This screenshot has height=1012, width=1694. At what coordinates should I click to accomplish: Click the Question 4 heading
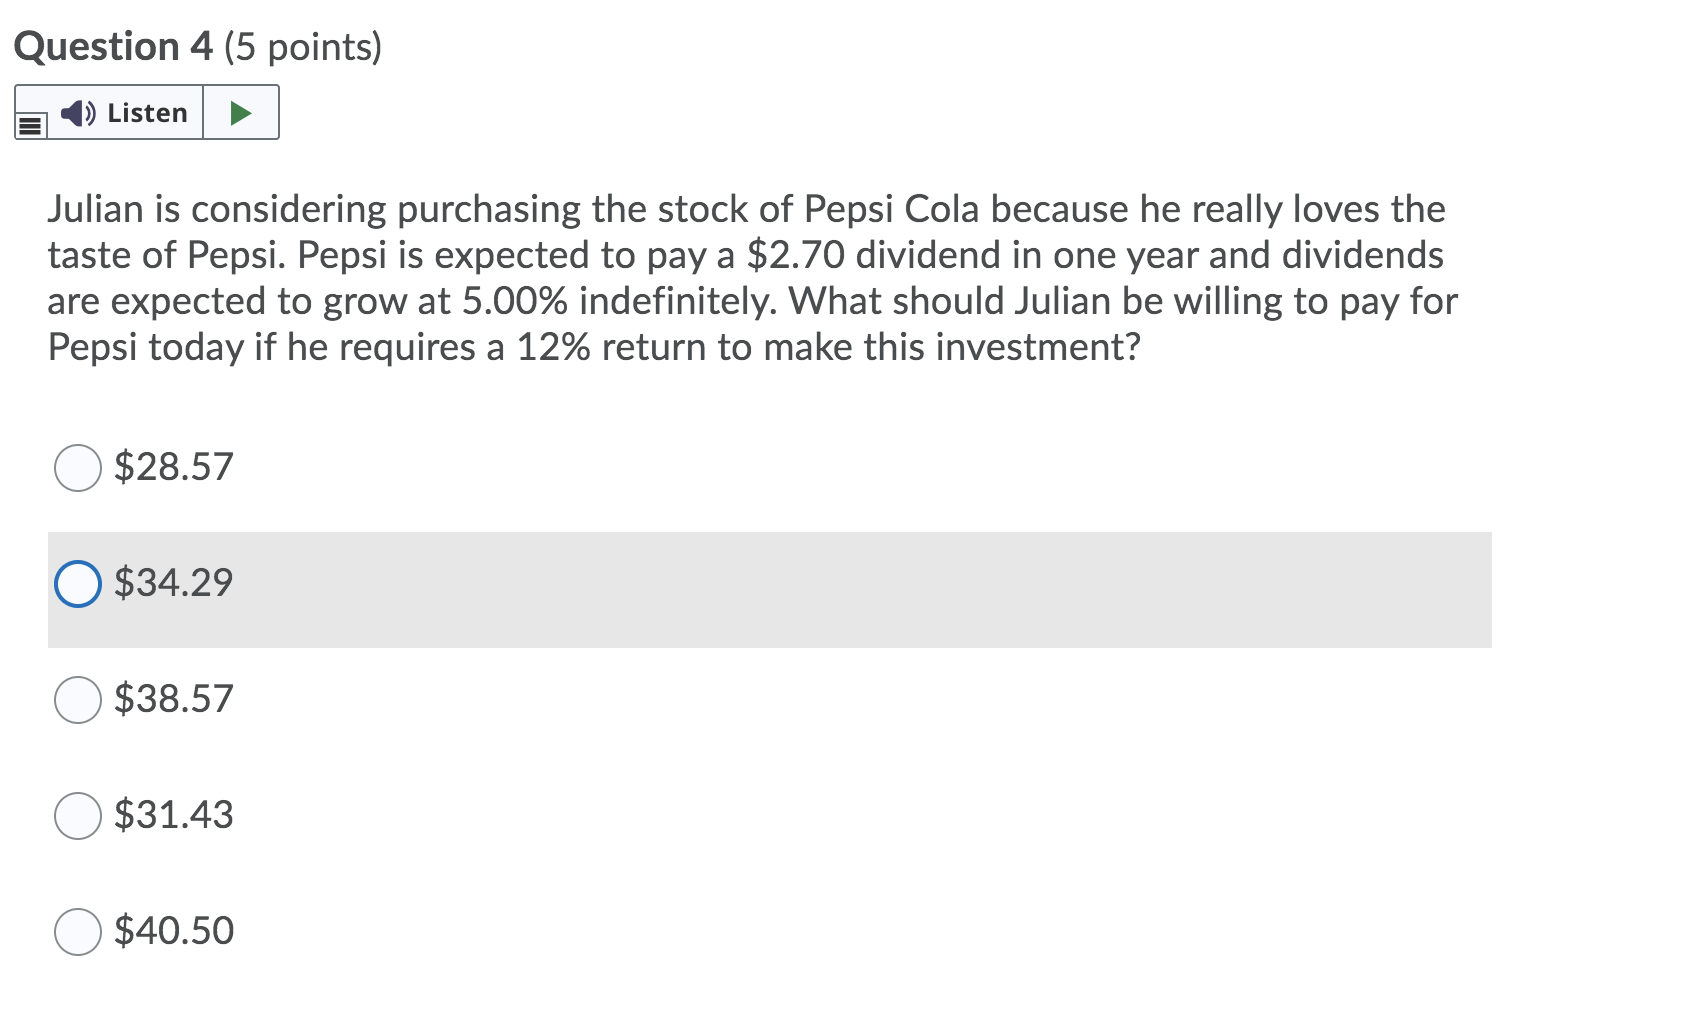(x=113, y=47)
